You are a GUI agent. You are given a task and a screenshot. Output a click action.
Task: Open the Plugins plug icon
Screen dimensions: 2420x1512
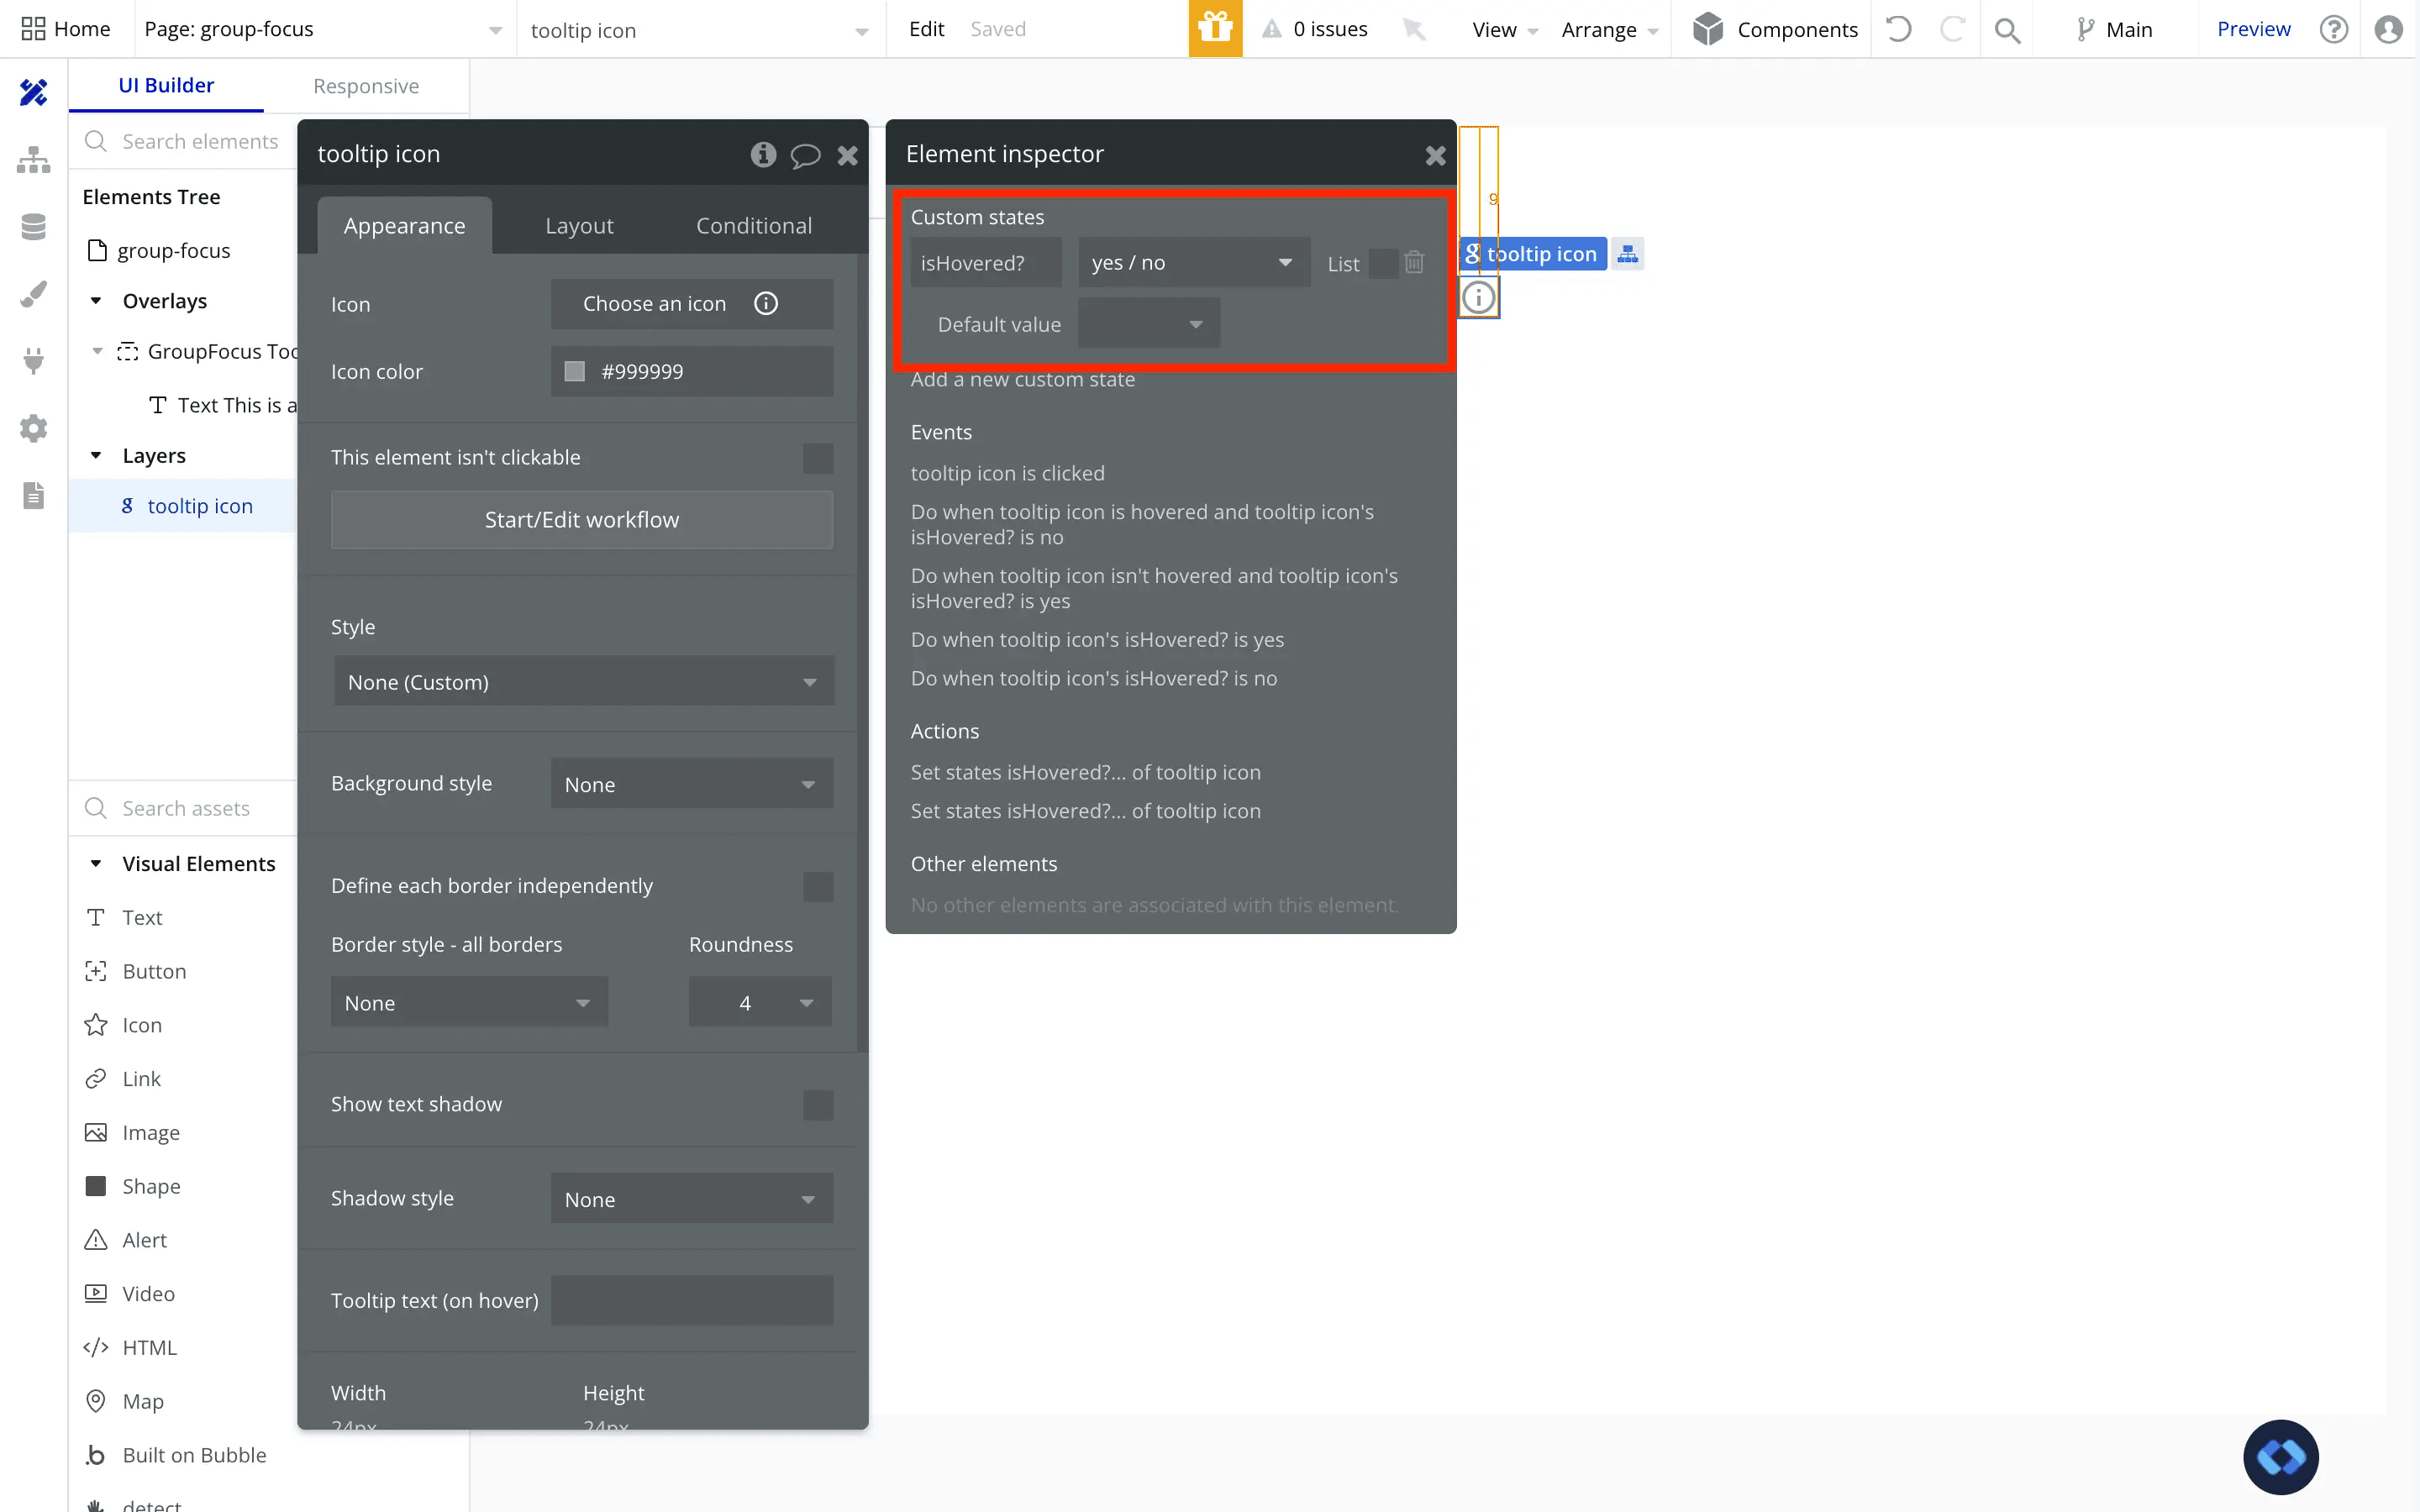pyautogui.click(x=33, y=360)
